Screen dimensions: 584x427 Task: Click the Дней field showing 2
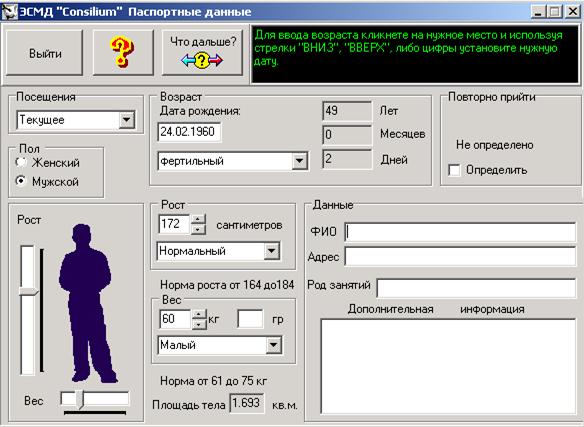click(347, 159)
